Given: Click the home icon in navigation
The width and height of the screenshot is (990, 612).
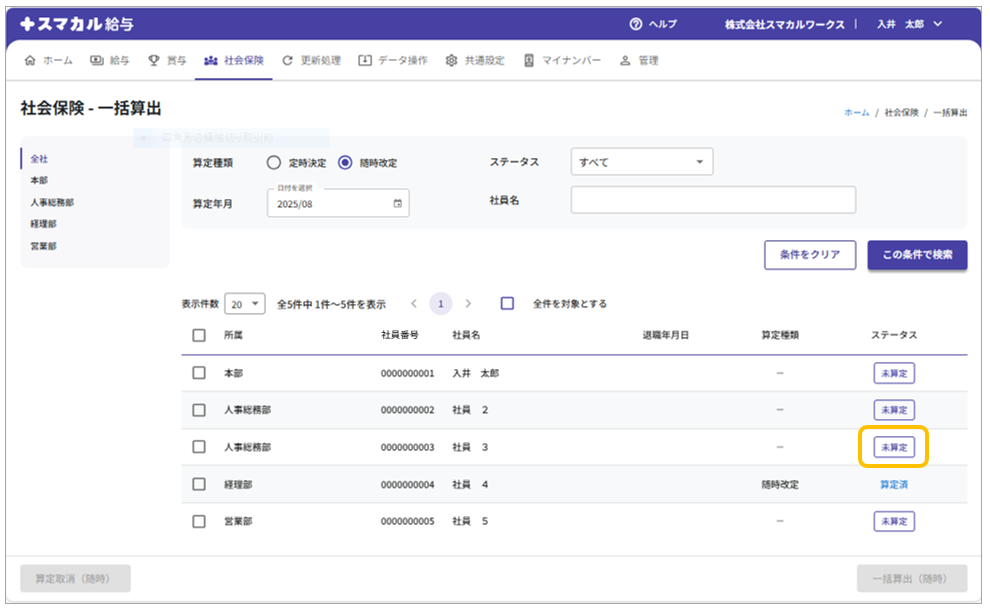Looking at the screenshot, I should tap(29, 60).
